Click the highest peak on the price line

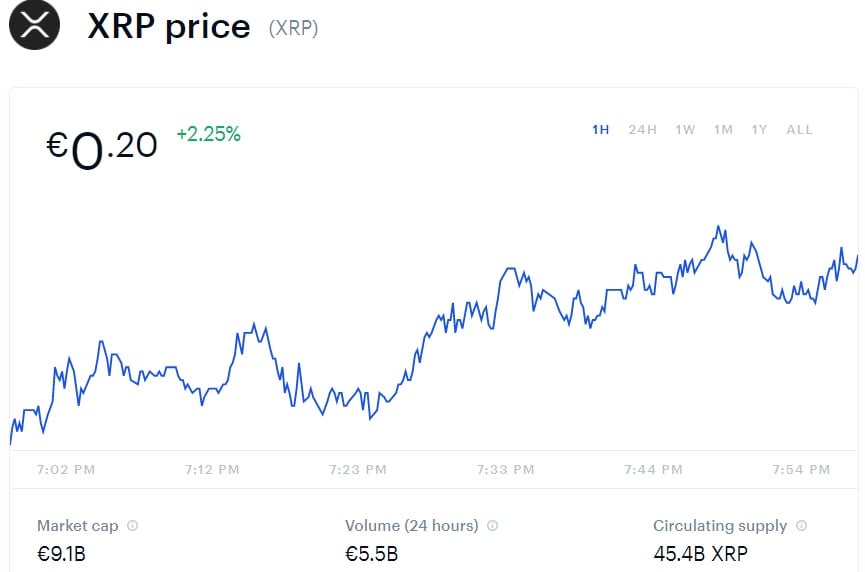click(x=718, y=228)
